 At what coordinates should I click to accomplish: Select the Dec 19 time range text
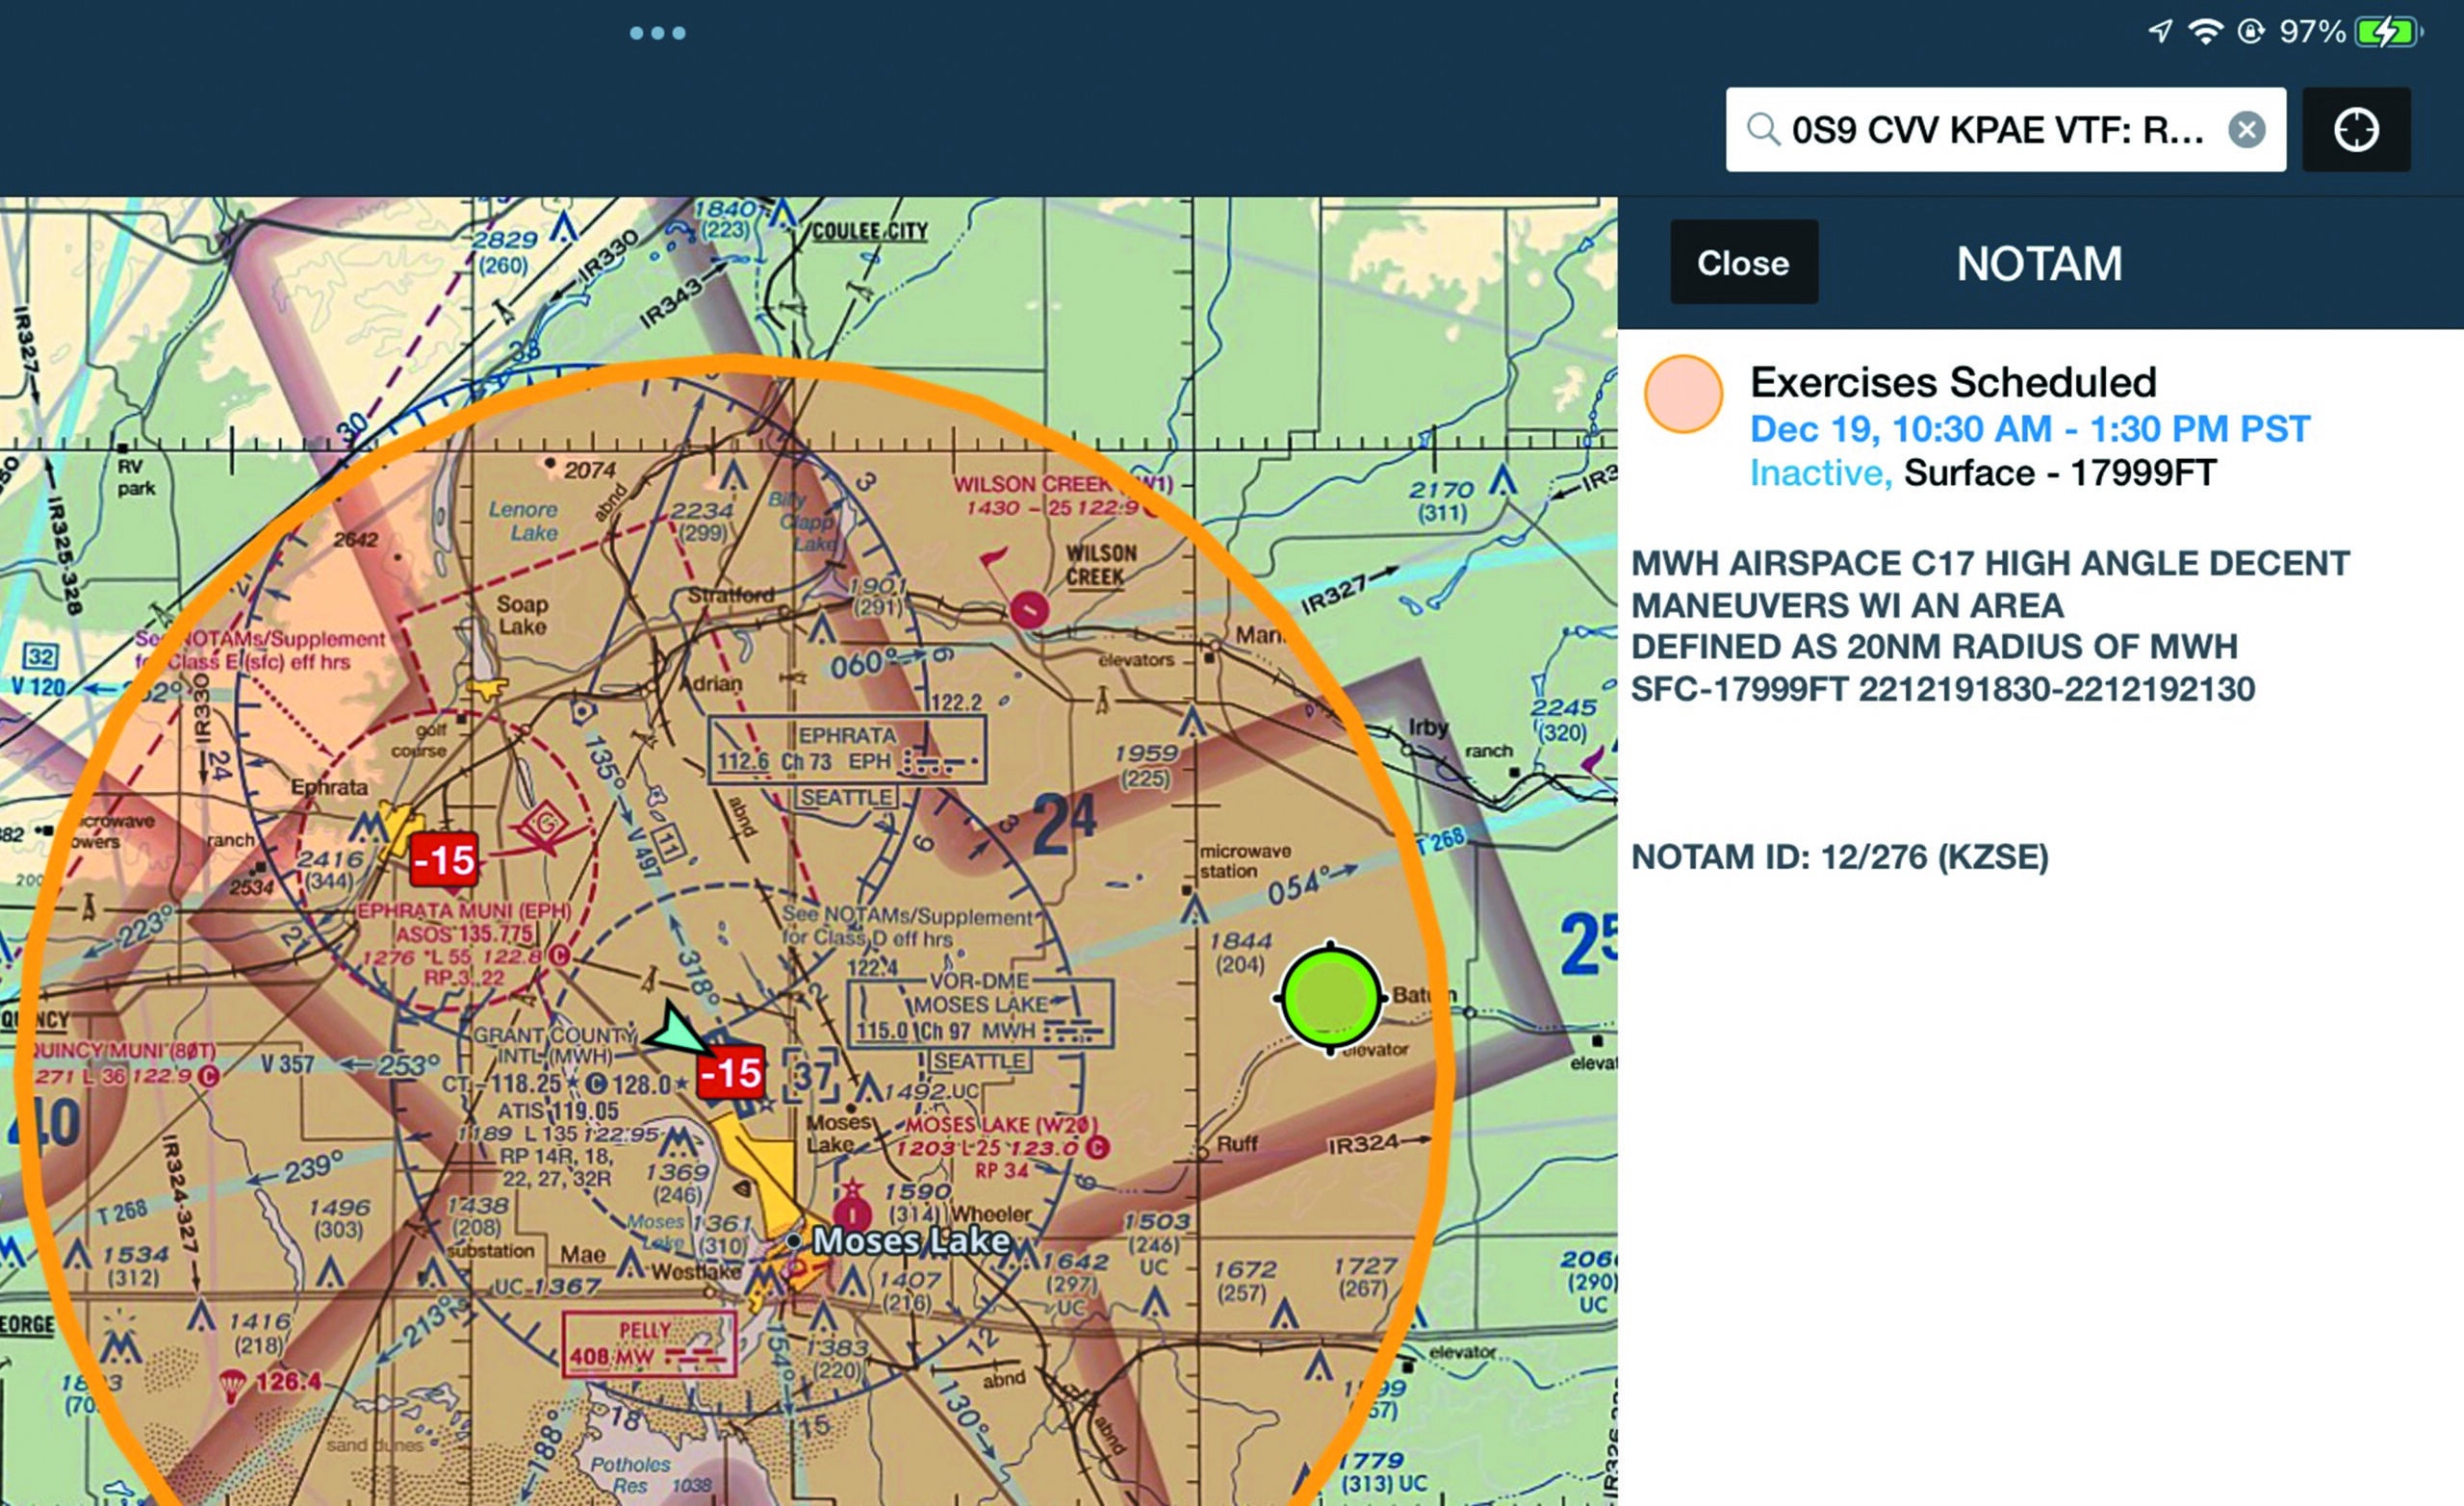coord(2029,429)
